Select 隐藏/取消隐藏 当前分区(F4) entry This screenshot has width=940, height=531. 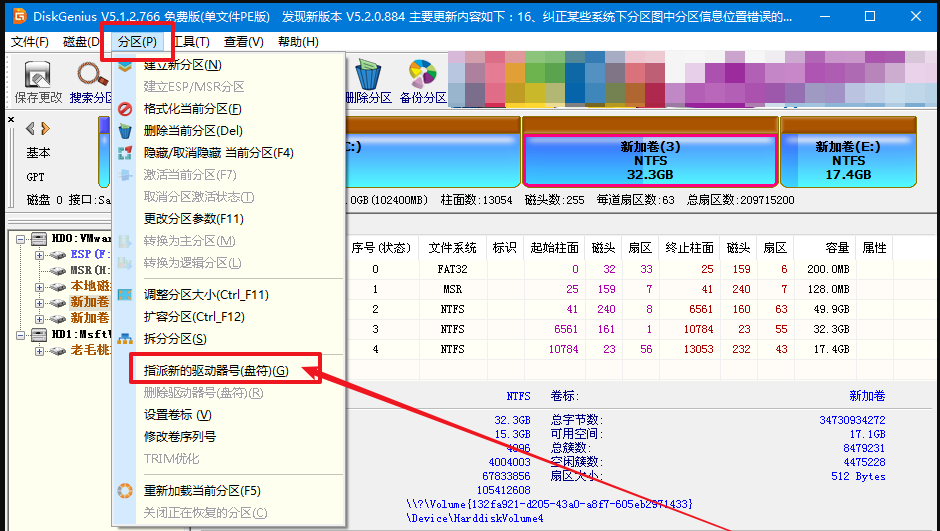pyautogui.click(x=229, y=153)
